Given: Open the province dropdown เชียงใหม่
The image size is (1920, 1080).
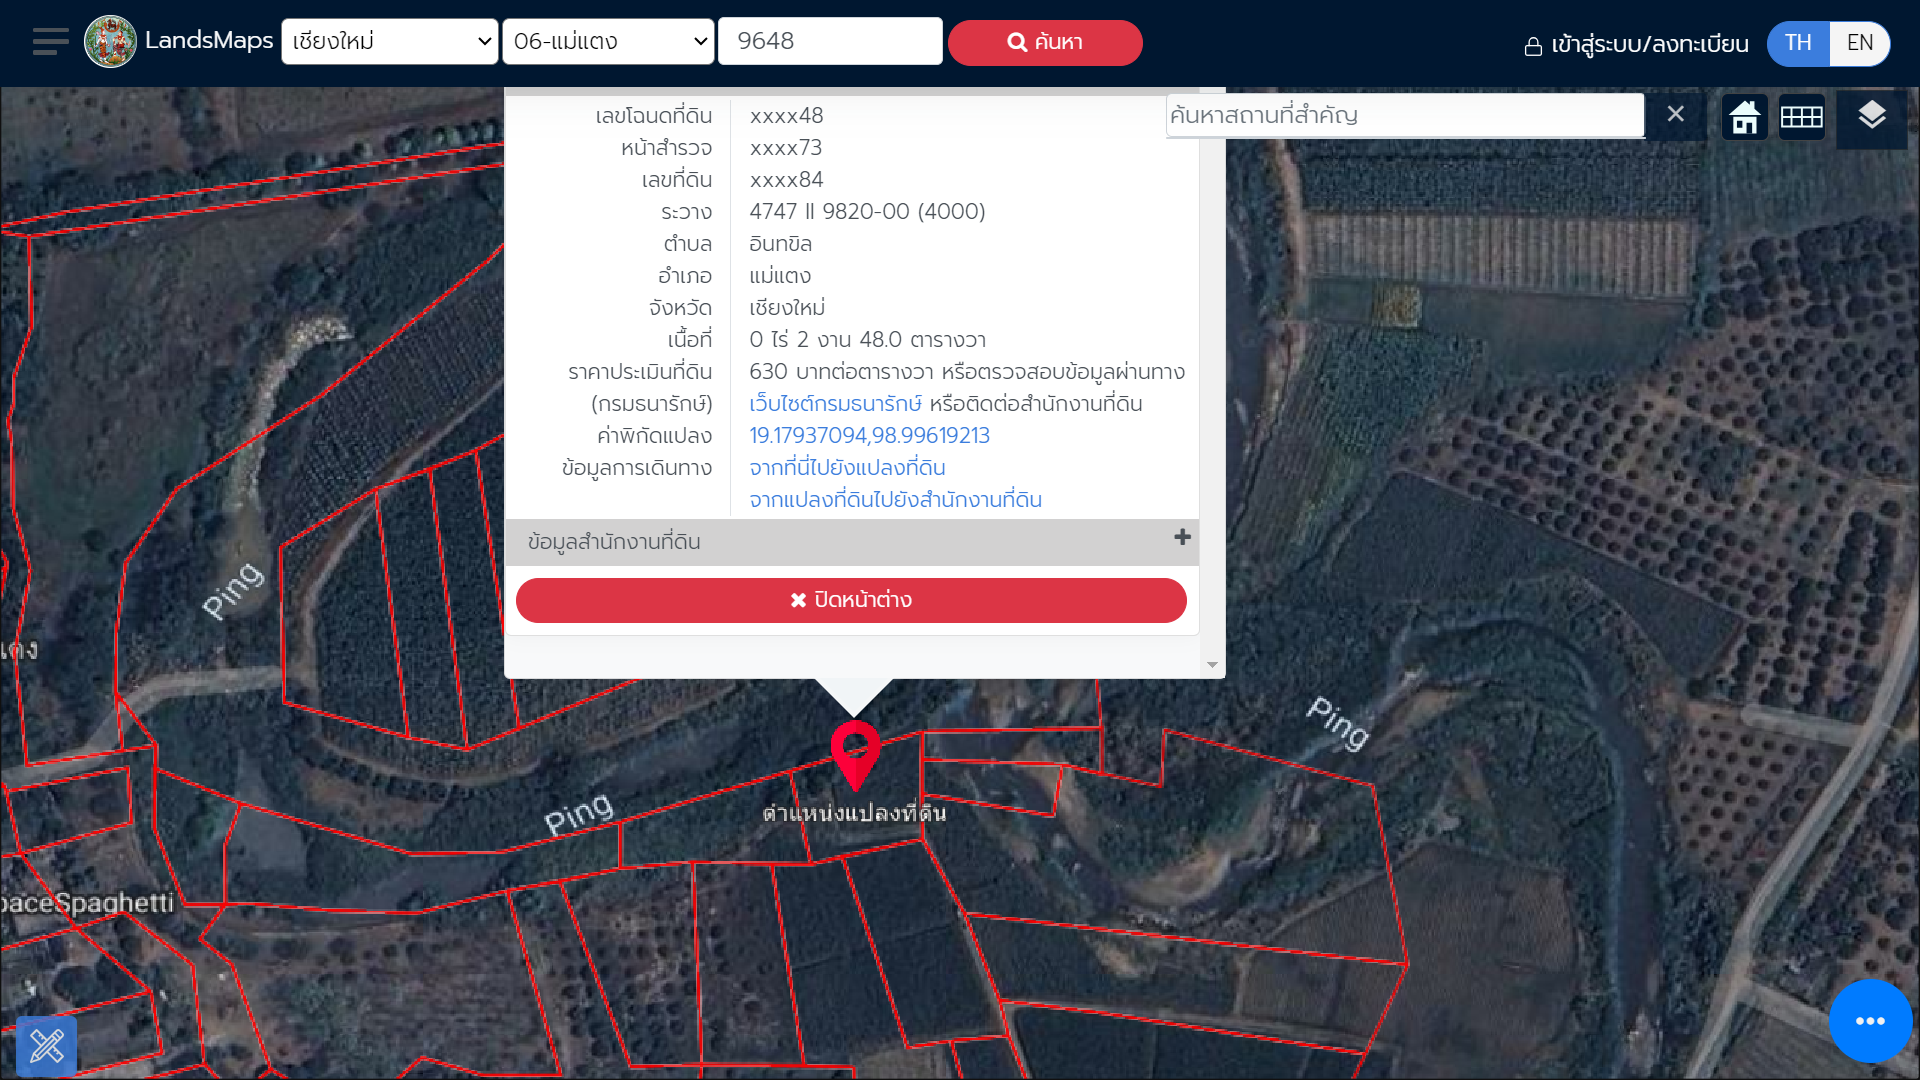Looking at the screenshot, I should pos(390,42).
